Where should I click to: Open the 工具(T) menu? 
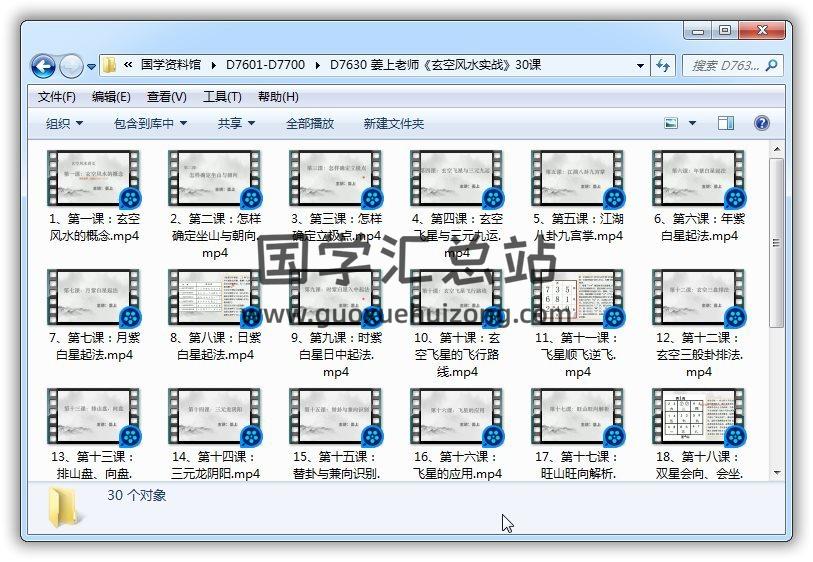click(x=222, y=96)
